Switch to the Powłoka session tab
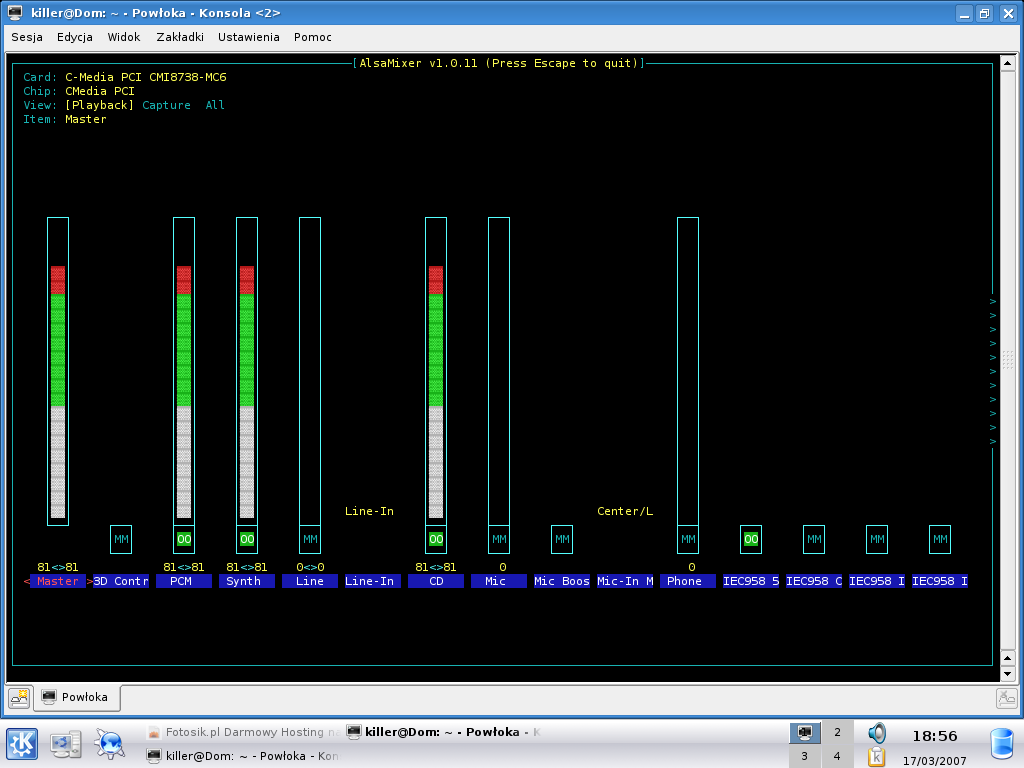 coord(75,697)
